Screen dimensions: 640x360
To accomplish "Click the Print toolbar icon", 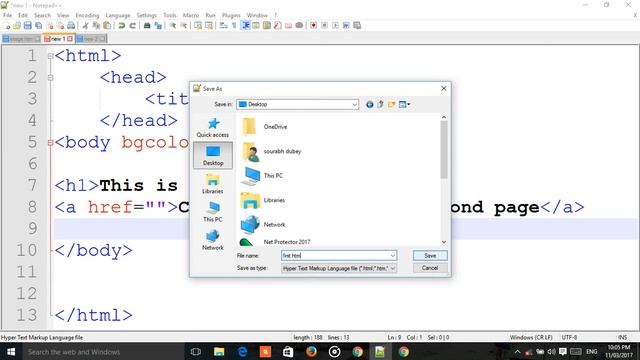I will 71,26.
